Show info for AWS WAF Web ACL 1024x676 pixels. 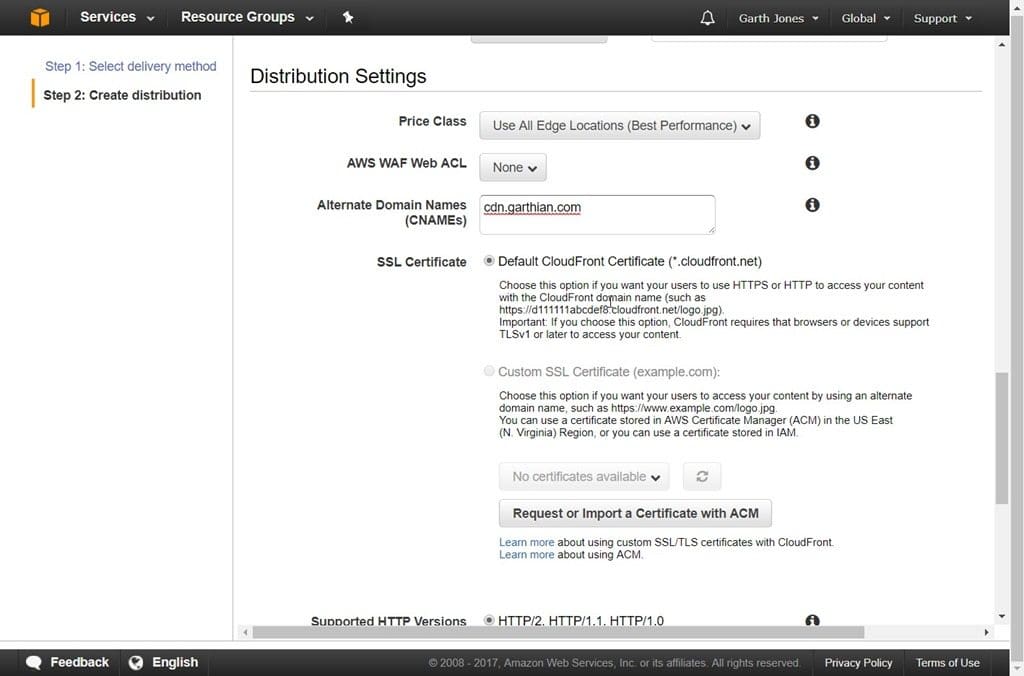pyautogui.click(x=812, y=163)
